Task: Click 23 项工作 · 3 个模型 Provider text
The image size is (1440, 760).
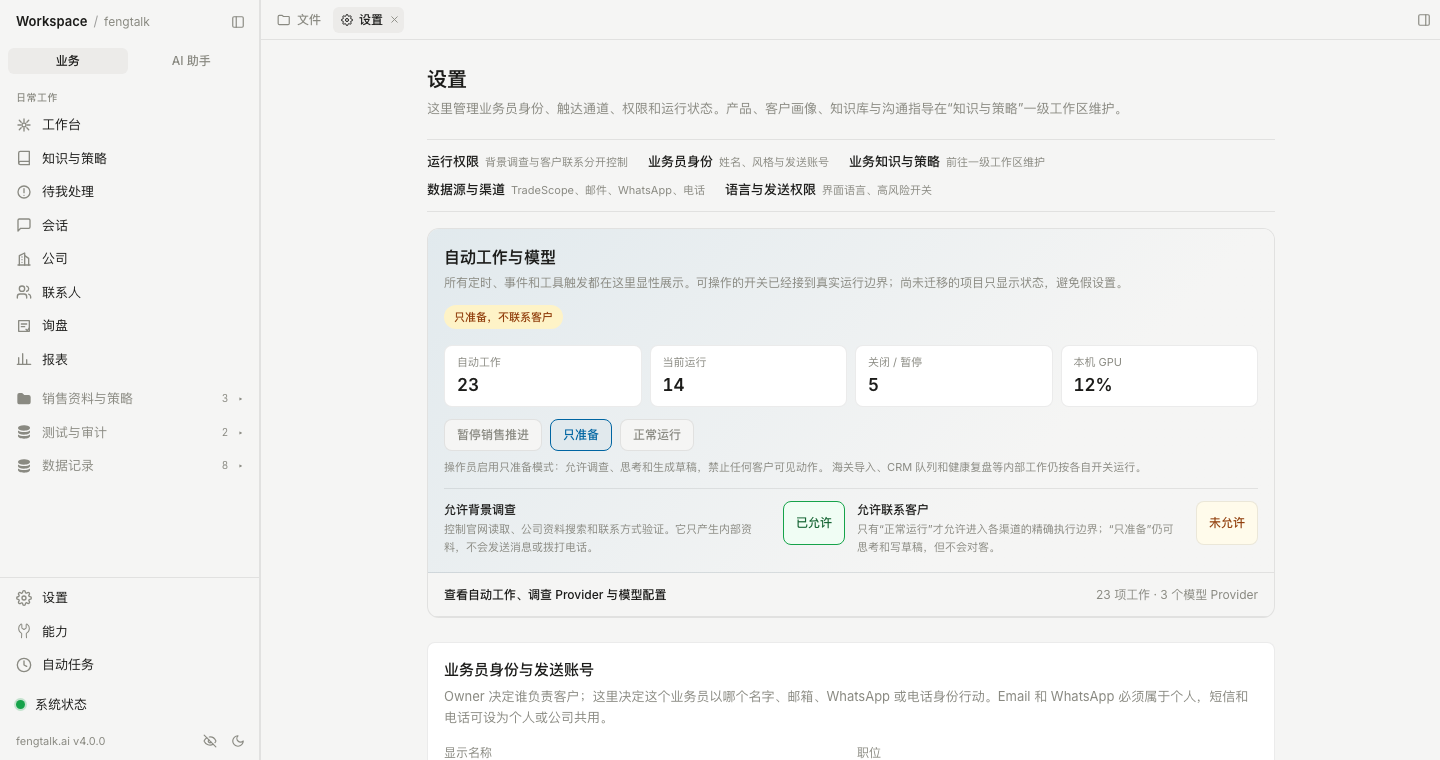Action: [x=1177, y=595]
